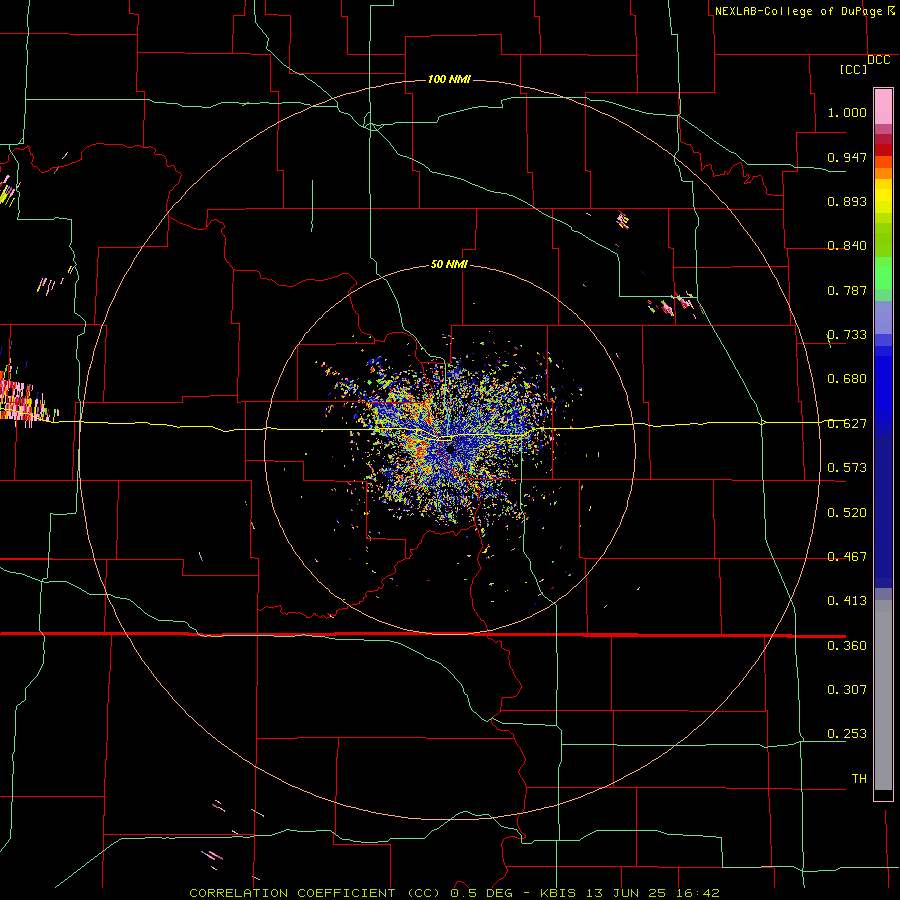Click the 0.573 legend value
Image resolution: width=900 pixels, height=900 pixels.
(847, 468)
